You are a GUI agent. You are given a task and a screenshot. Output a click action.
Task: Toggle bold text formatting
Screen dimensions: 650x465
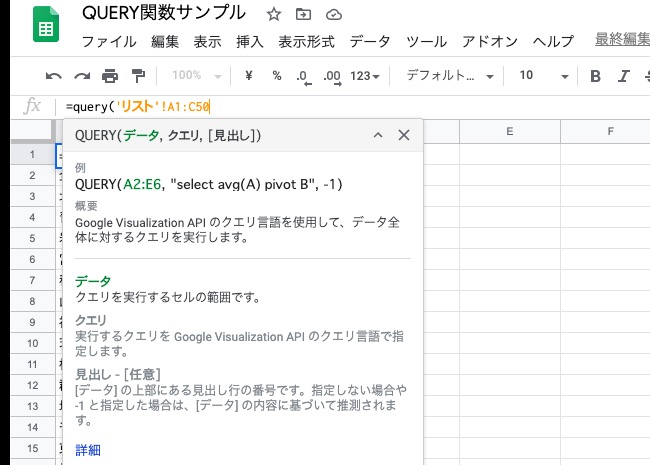pyautogui.click(x=595, y=76)
